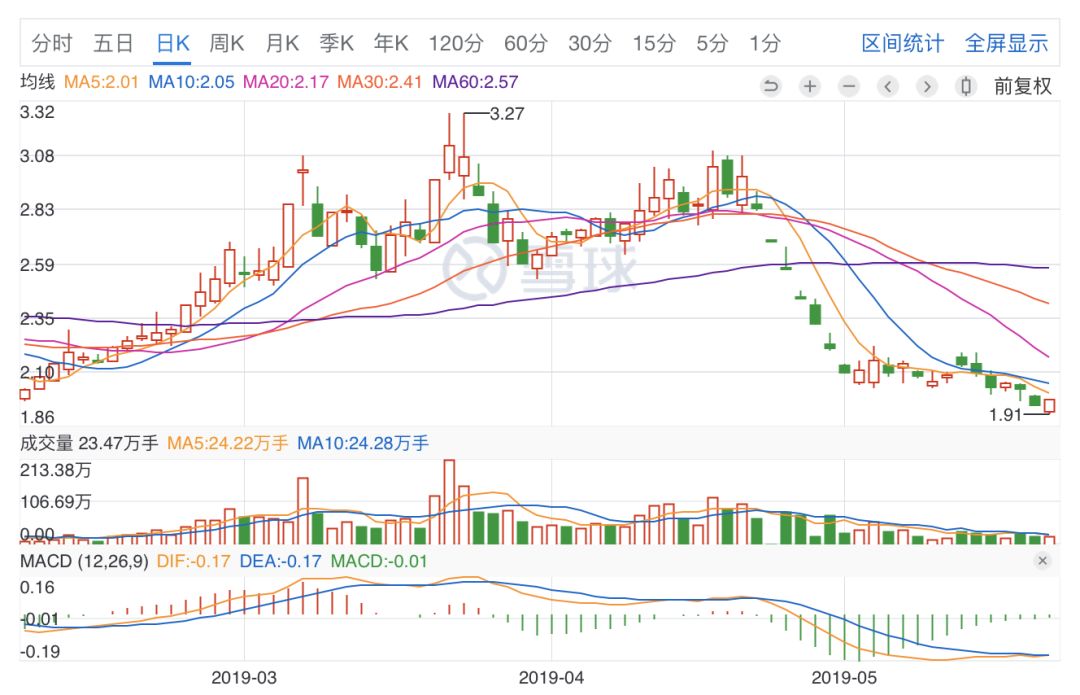Click the MACD (12,26,9) label
This screenshot has height=695, width=1080.
click(x=84, y=561)
